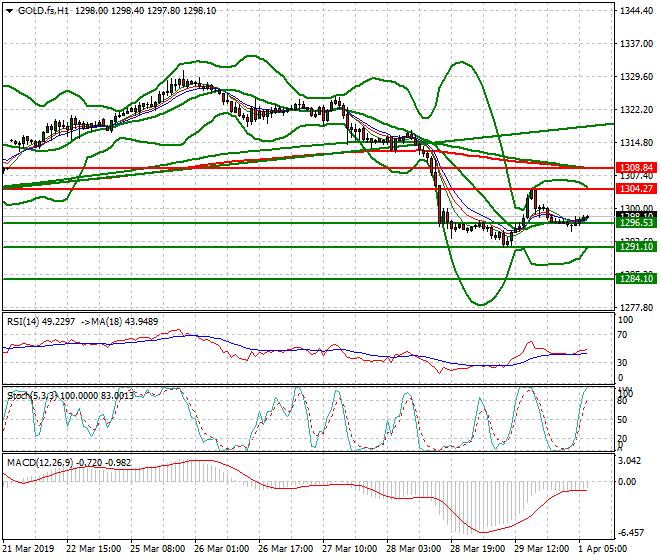Click the 1291.10 green price label
660x560 pixels.
(x=636, y=247)
